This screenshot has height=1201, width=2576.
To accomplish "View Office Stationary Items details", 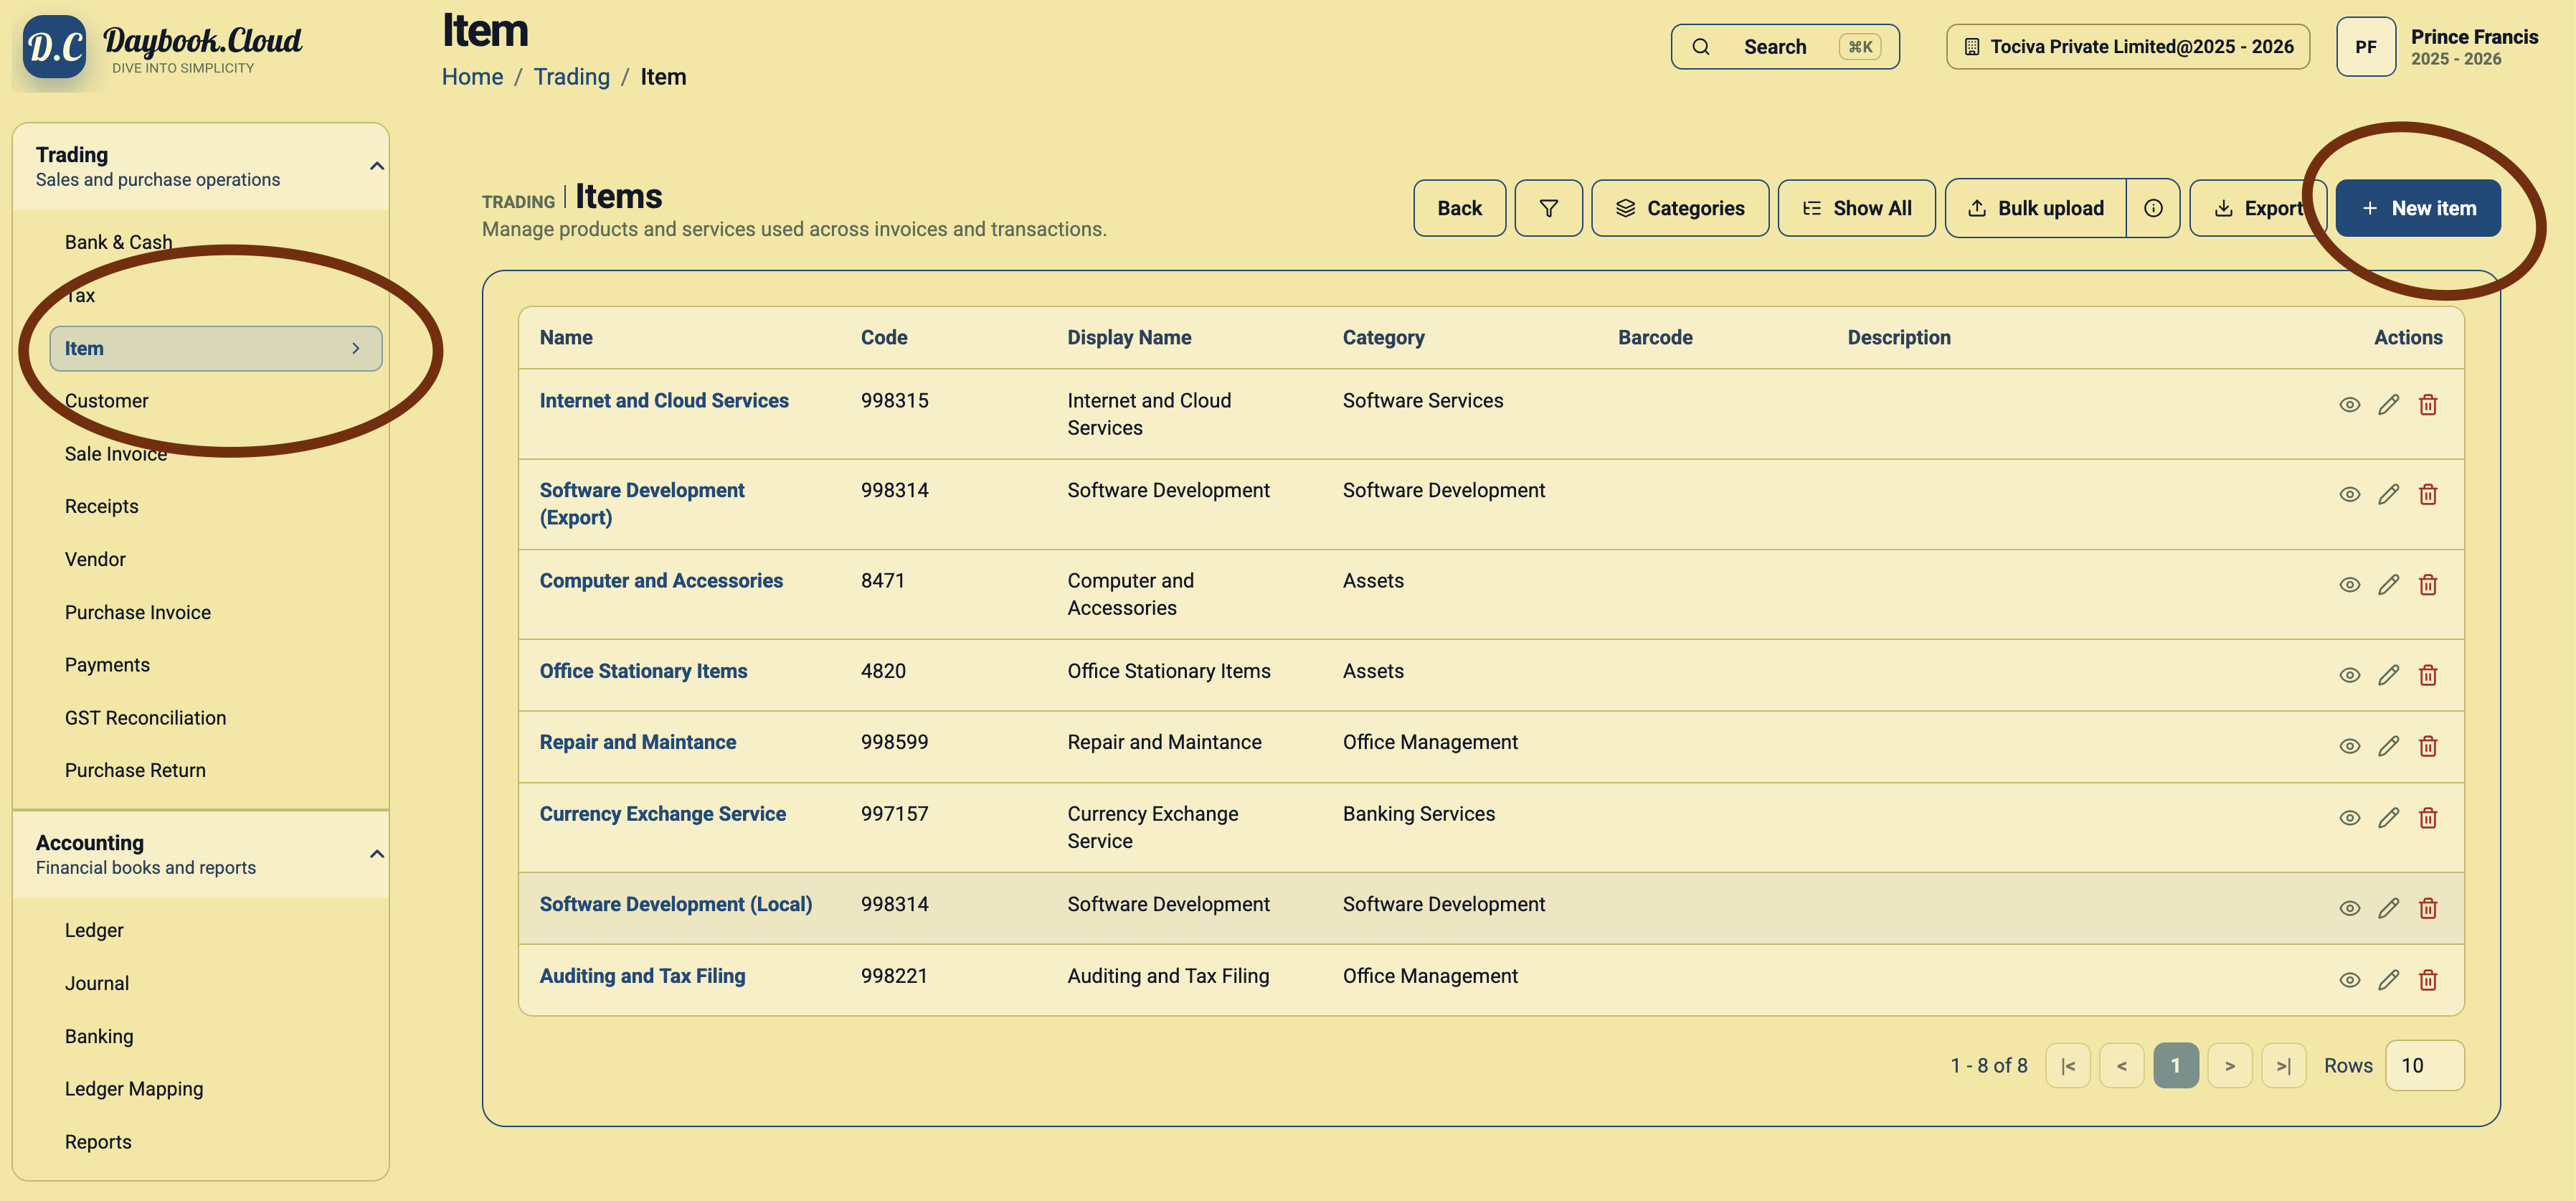I will [x=2349, y=675].
